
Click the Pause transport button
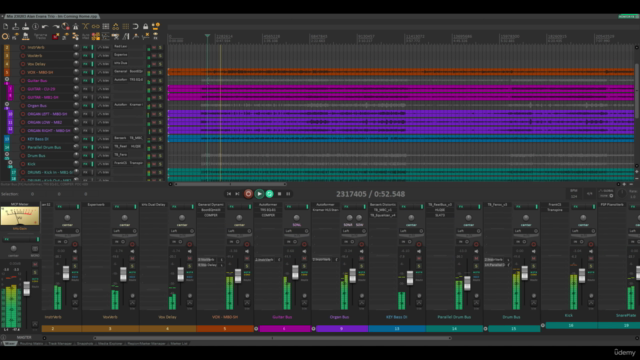click(288, 194)
